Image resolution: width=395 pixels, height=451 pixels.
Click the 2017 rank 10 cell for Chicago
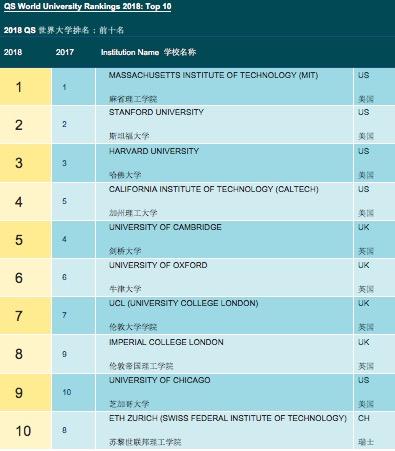click(x=67, y=392)
